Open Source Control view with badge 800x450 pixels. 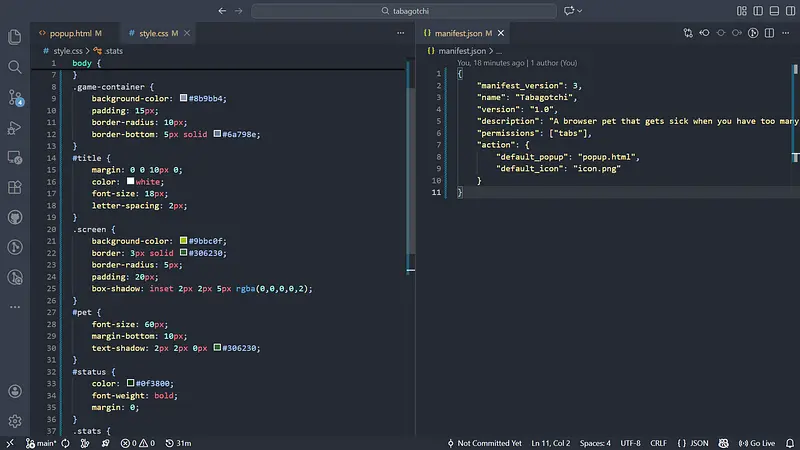pos(15,97)
